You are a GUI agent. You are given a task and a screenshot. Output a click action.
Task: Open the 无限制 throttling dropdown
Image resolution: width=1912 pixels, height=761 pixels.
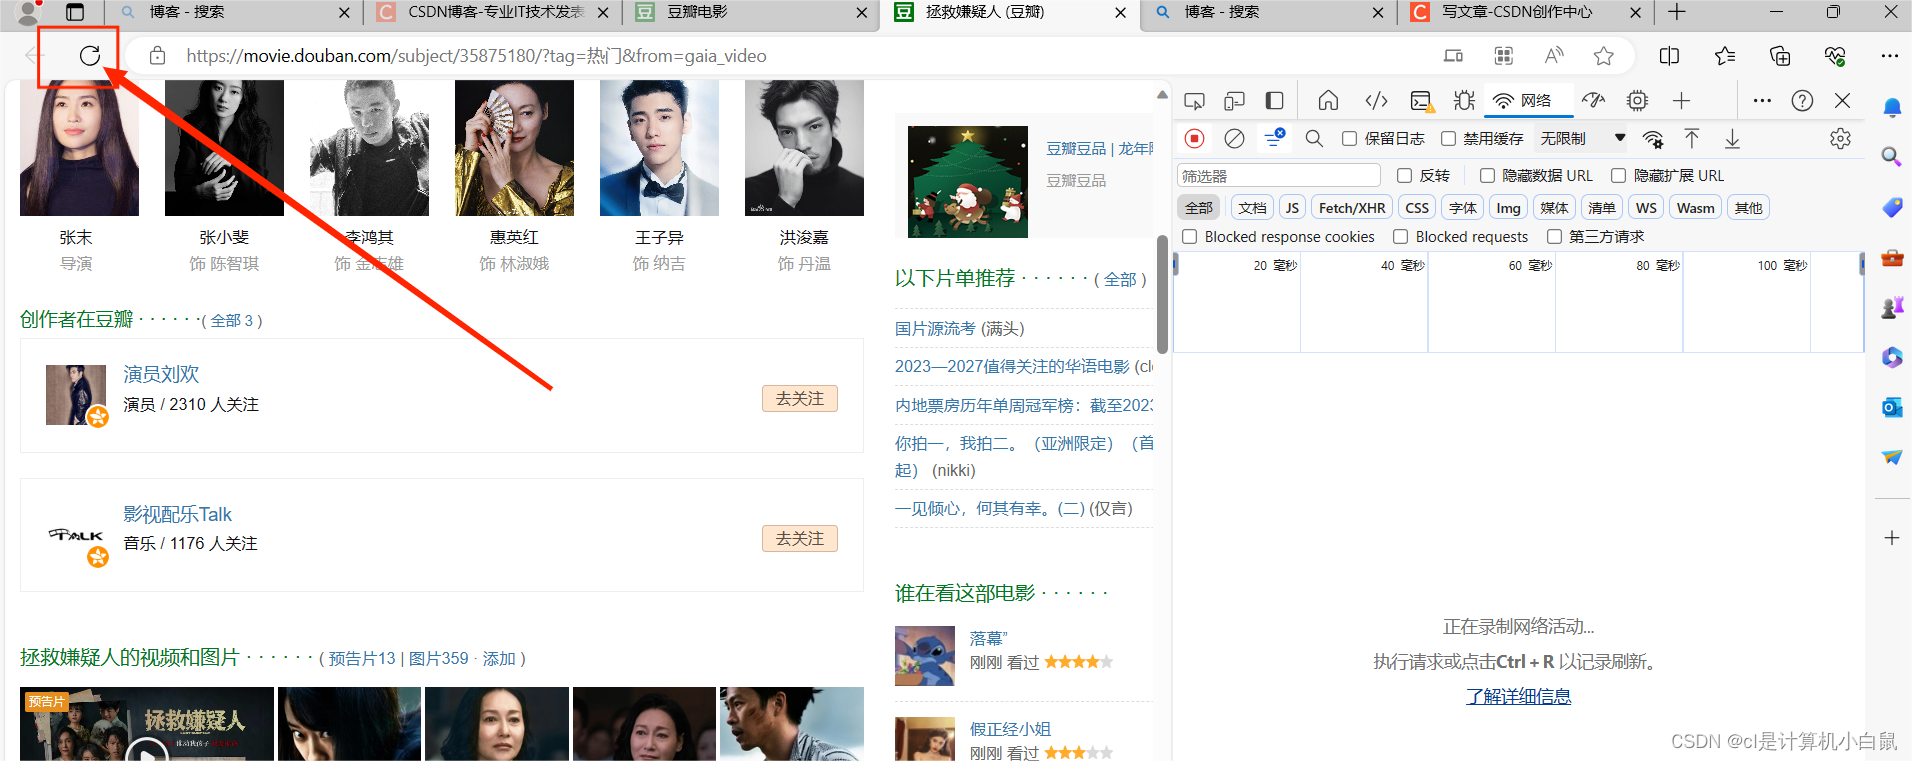click(x=1582, y=139)
